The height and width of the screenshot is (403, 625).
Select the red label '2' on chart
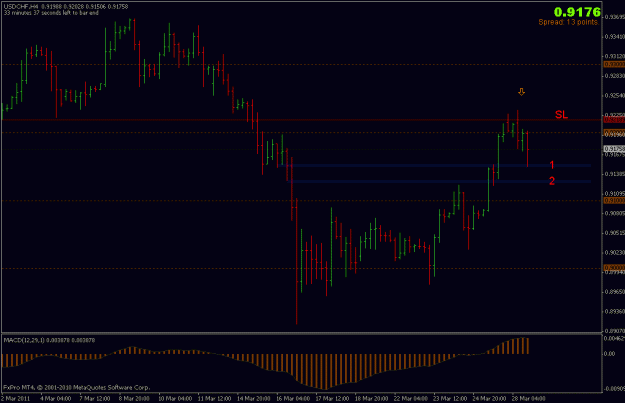tap(552, 181)
